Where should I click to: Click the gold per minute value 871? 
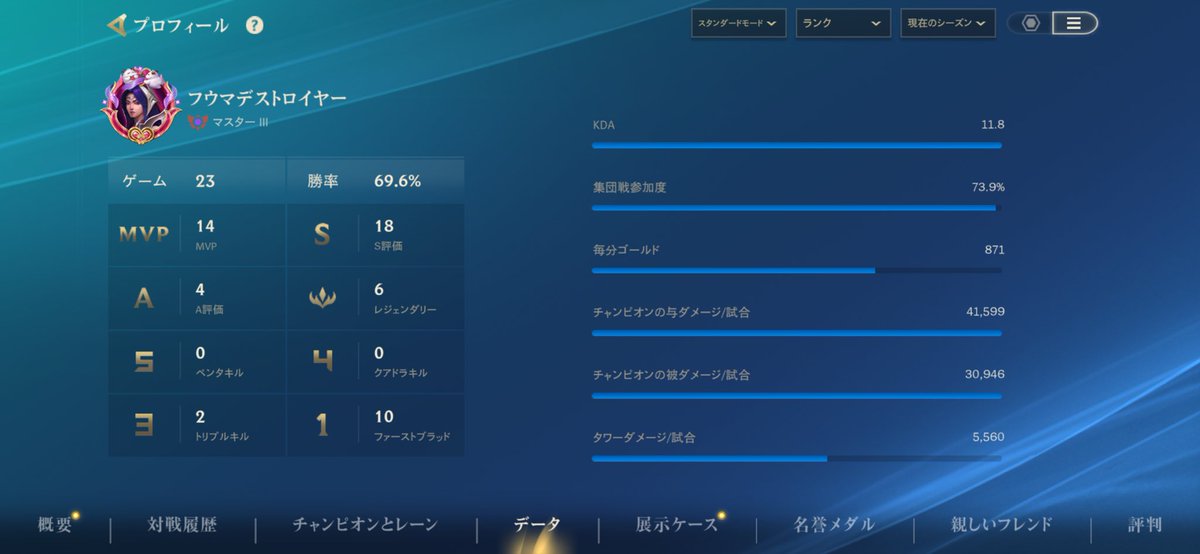[995, 249]
